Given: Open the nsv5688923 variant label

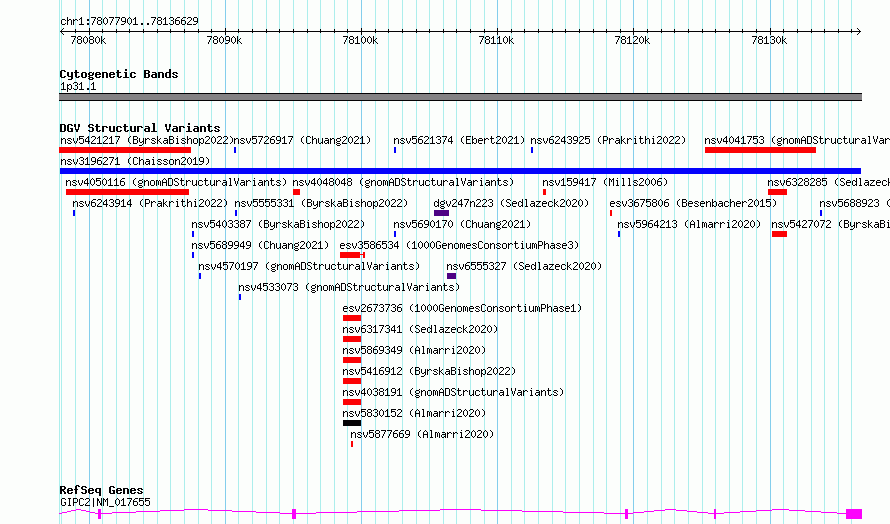Looking at the screenshot, I should point(854,203).
